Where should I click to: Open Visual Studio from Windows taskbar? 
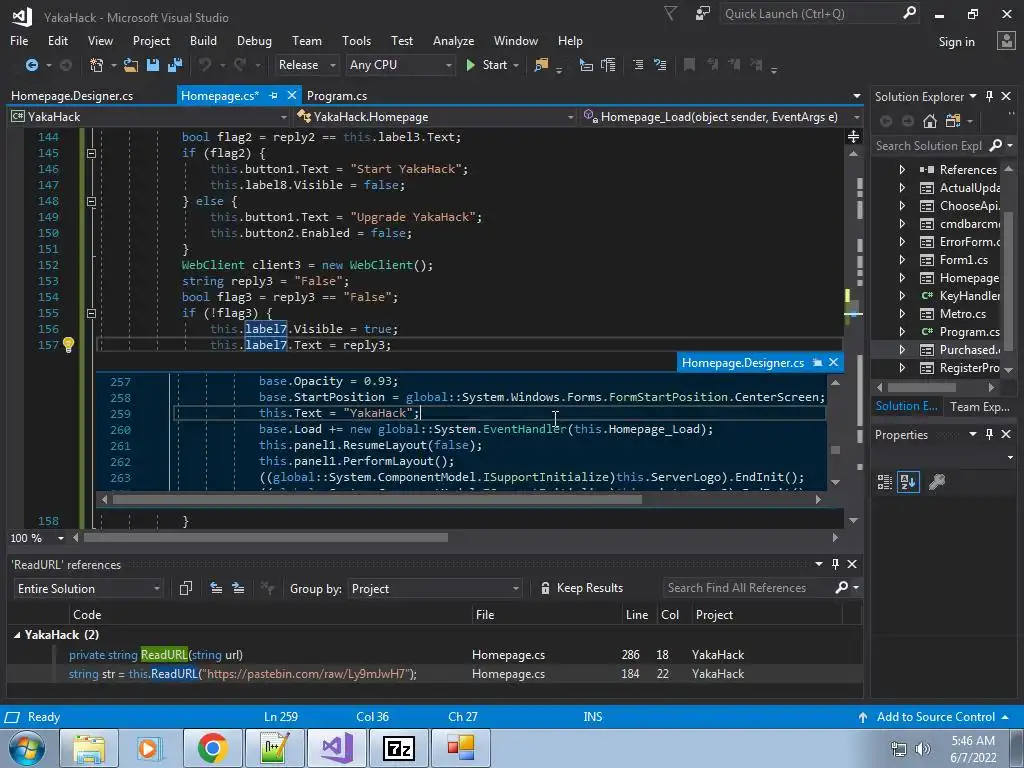pos(336,748)
